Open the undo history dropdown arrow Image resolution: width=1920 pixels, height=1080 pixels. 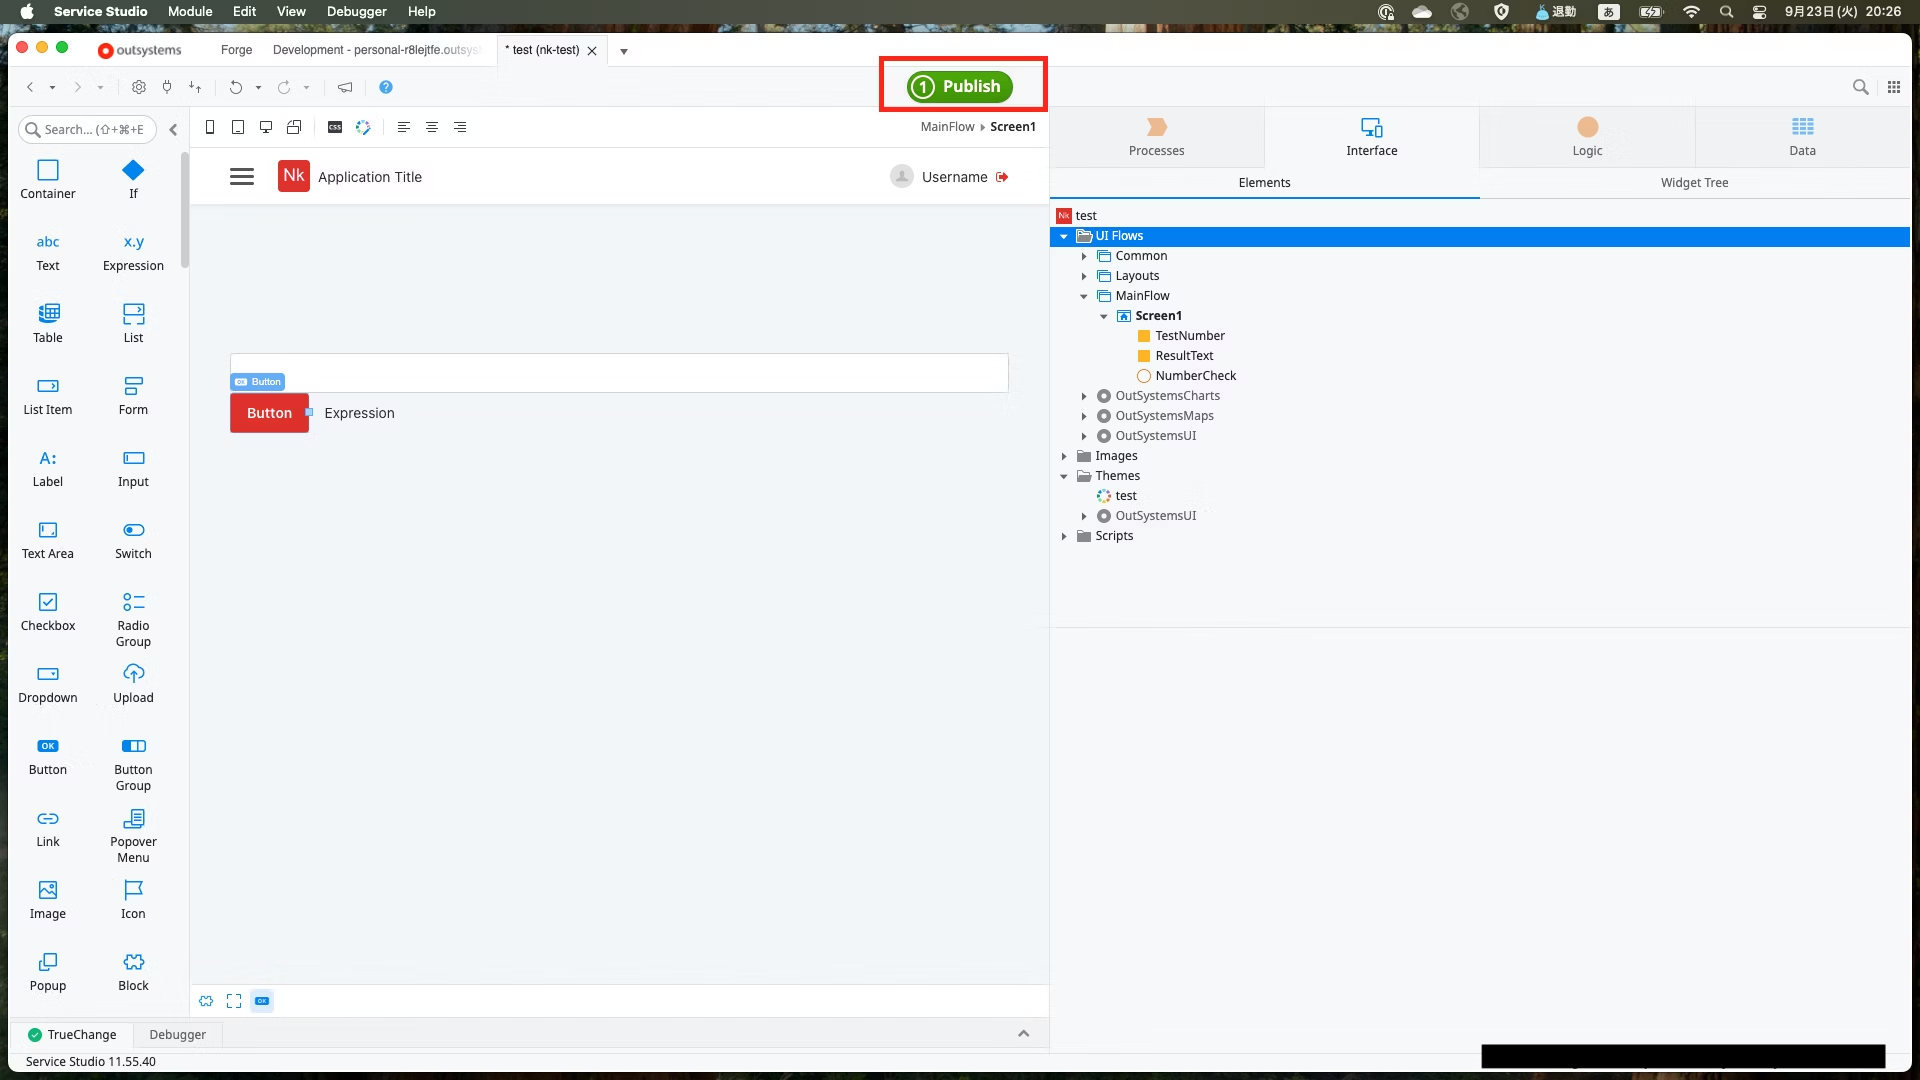[258, 88]
